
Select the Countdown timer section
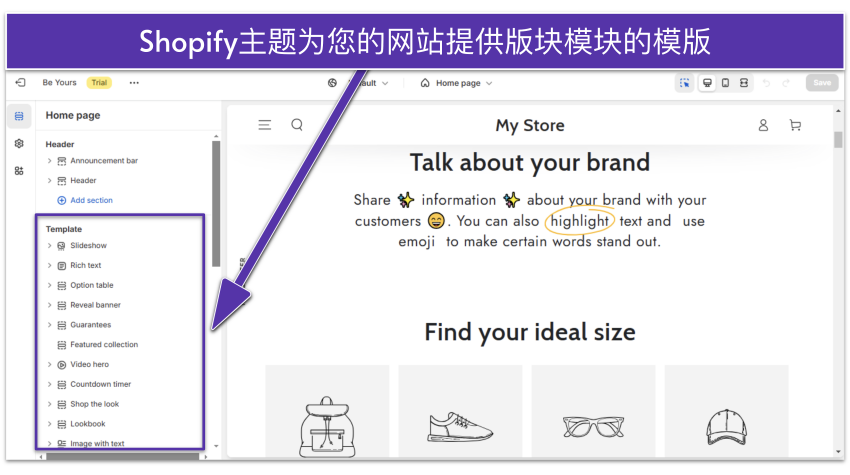(100, 384)
